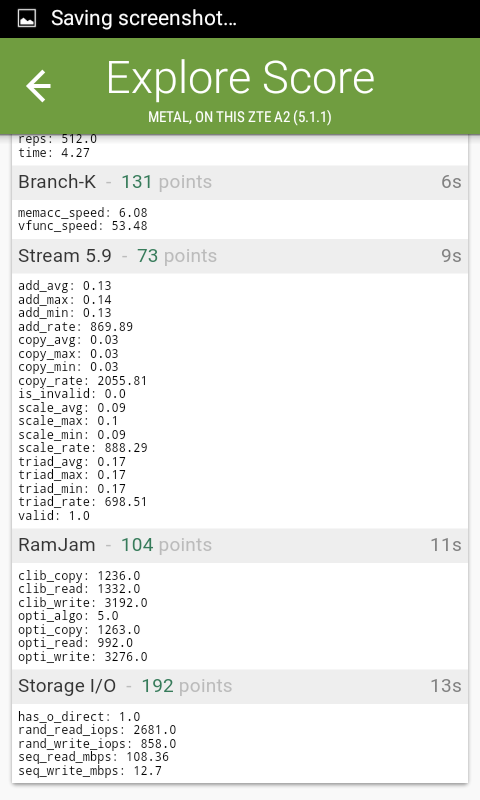Expand the Branch-K section header
The width and height of the screenshot is (480, 800).
tap(240, 182)
